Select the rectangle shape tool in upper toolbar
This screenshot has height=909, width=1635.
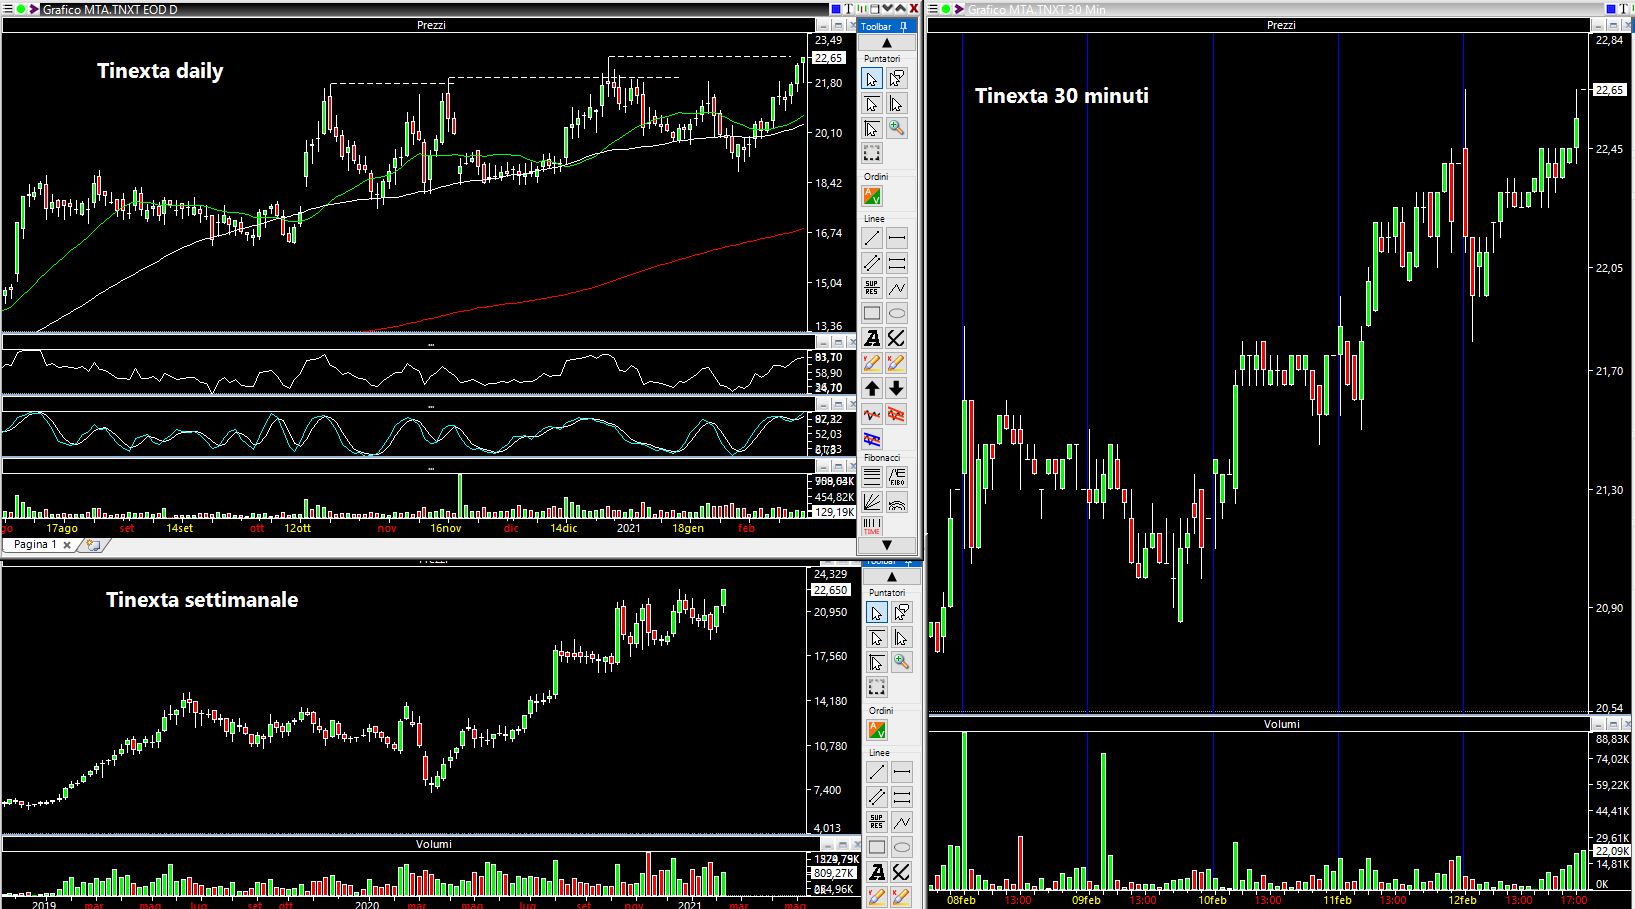[x=872, y=313]
